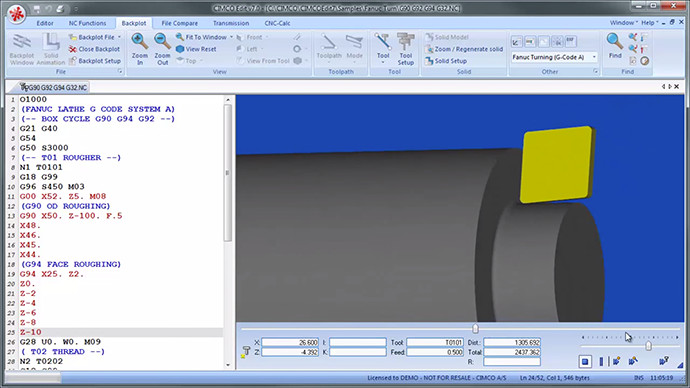
Task: Click the play to next step button
Action: 633,362
